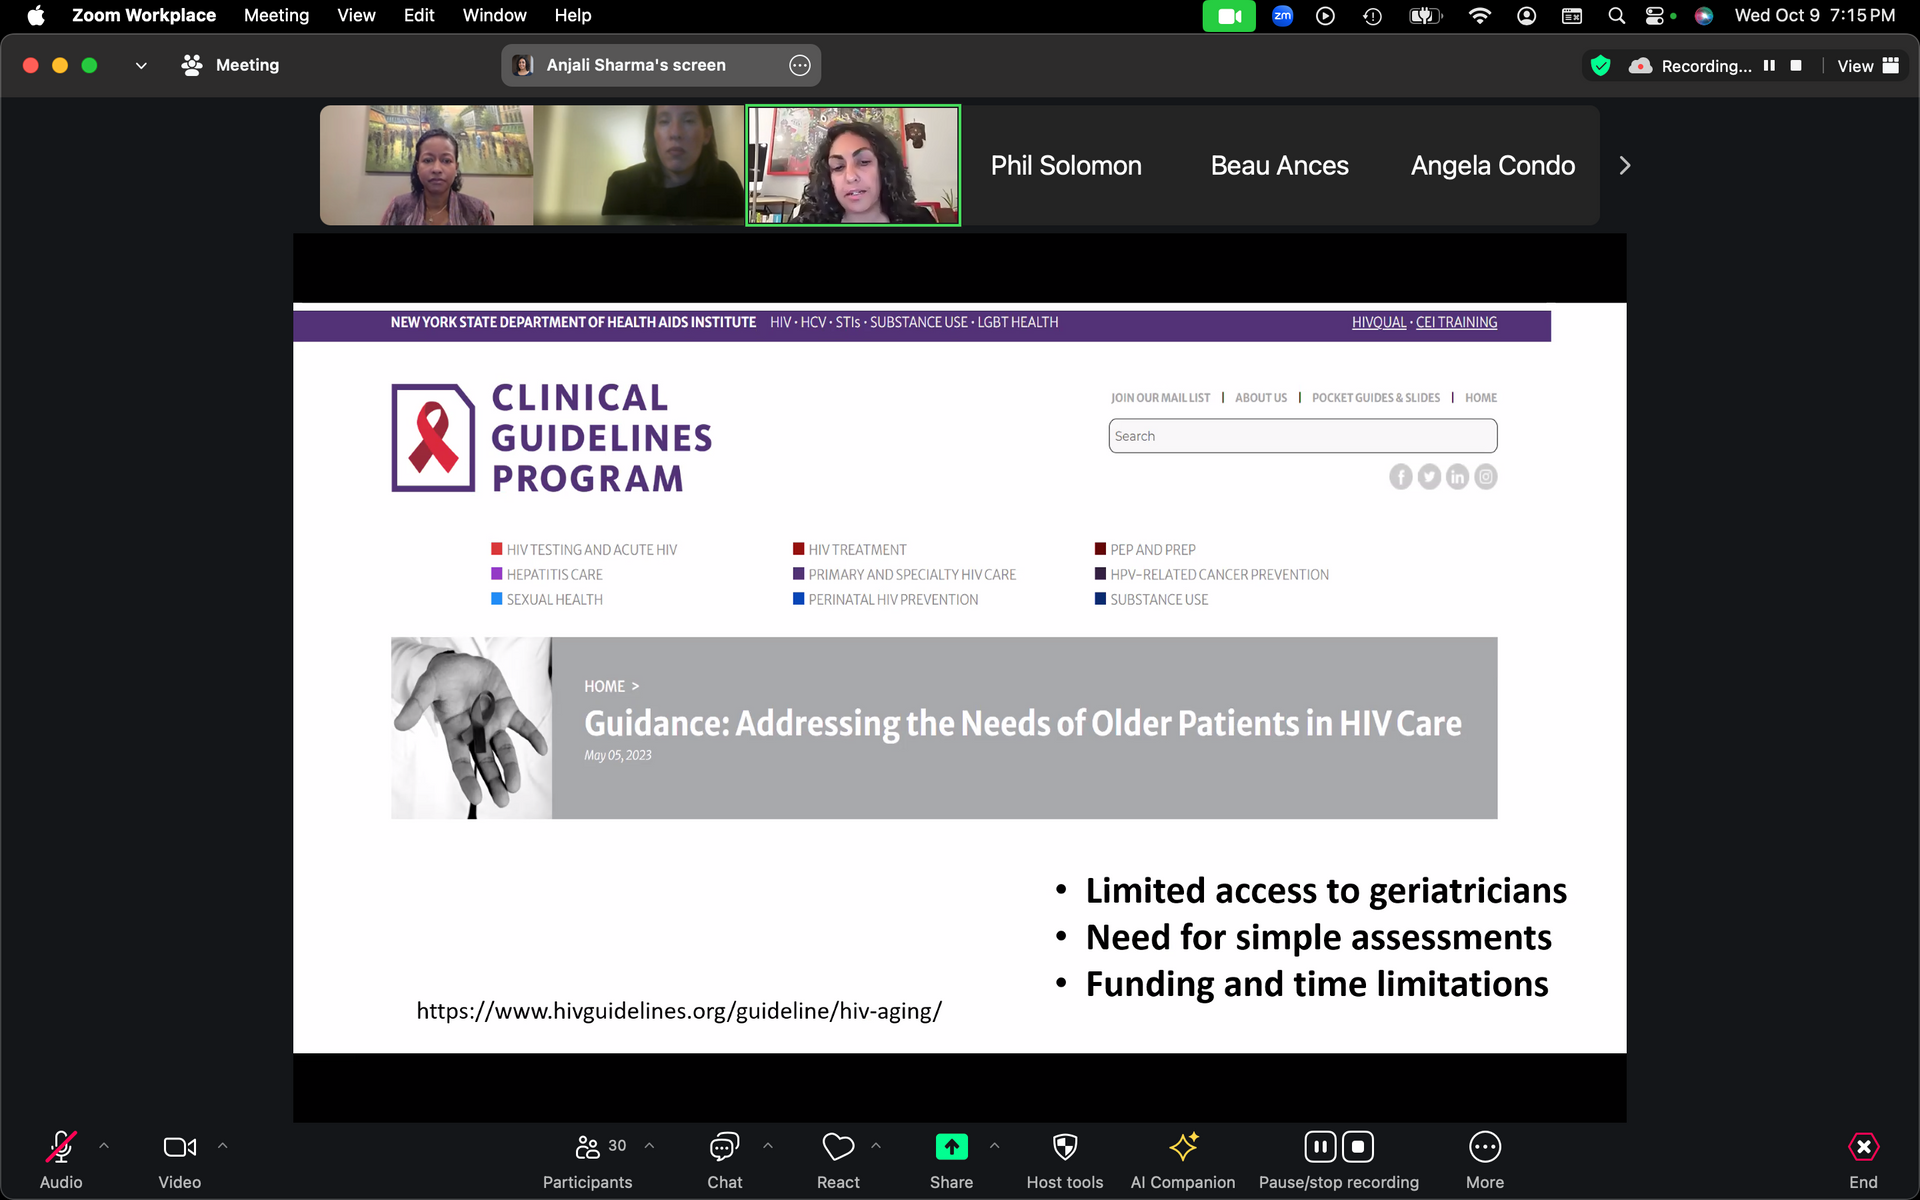
Task: Expand the dropdown beside traffic lights
Action: point(141,66)
